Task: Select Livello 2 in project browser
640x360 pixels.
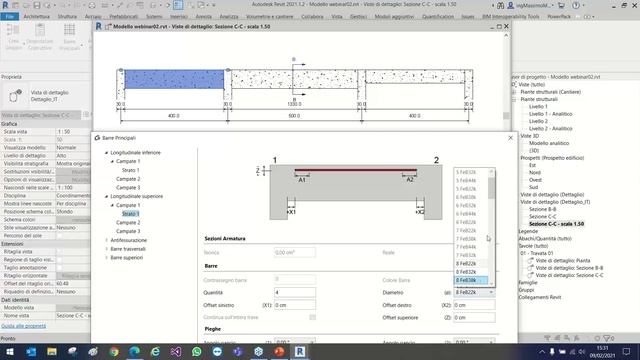Action: 538,121
